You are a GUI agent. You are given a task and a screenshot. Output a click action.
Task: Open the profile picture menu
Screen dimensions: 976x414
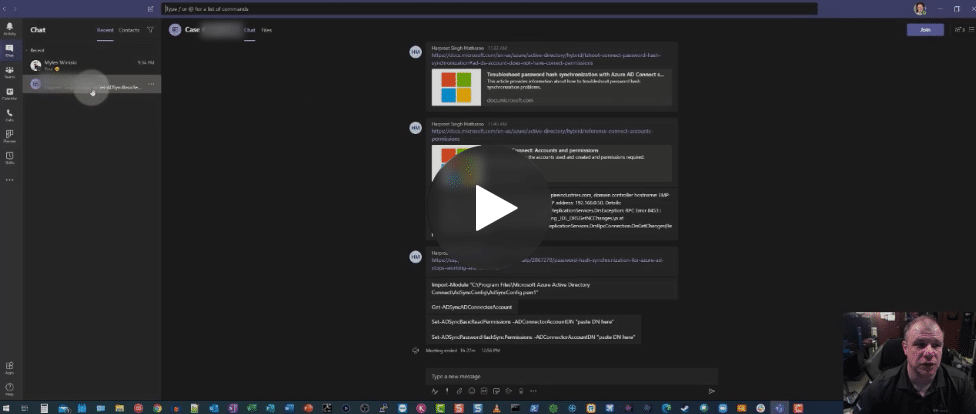pos(920,9)
